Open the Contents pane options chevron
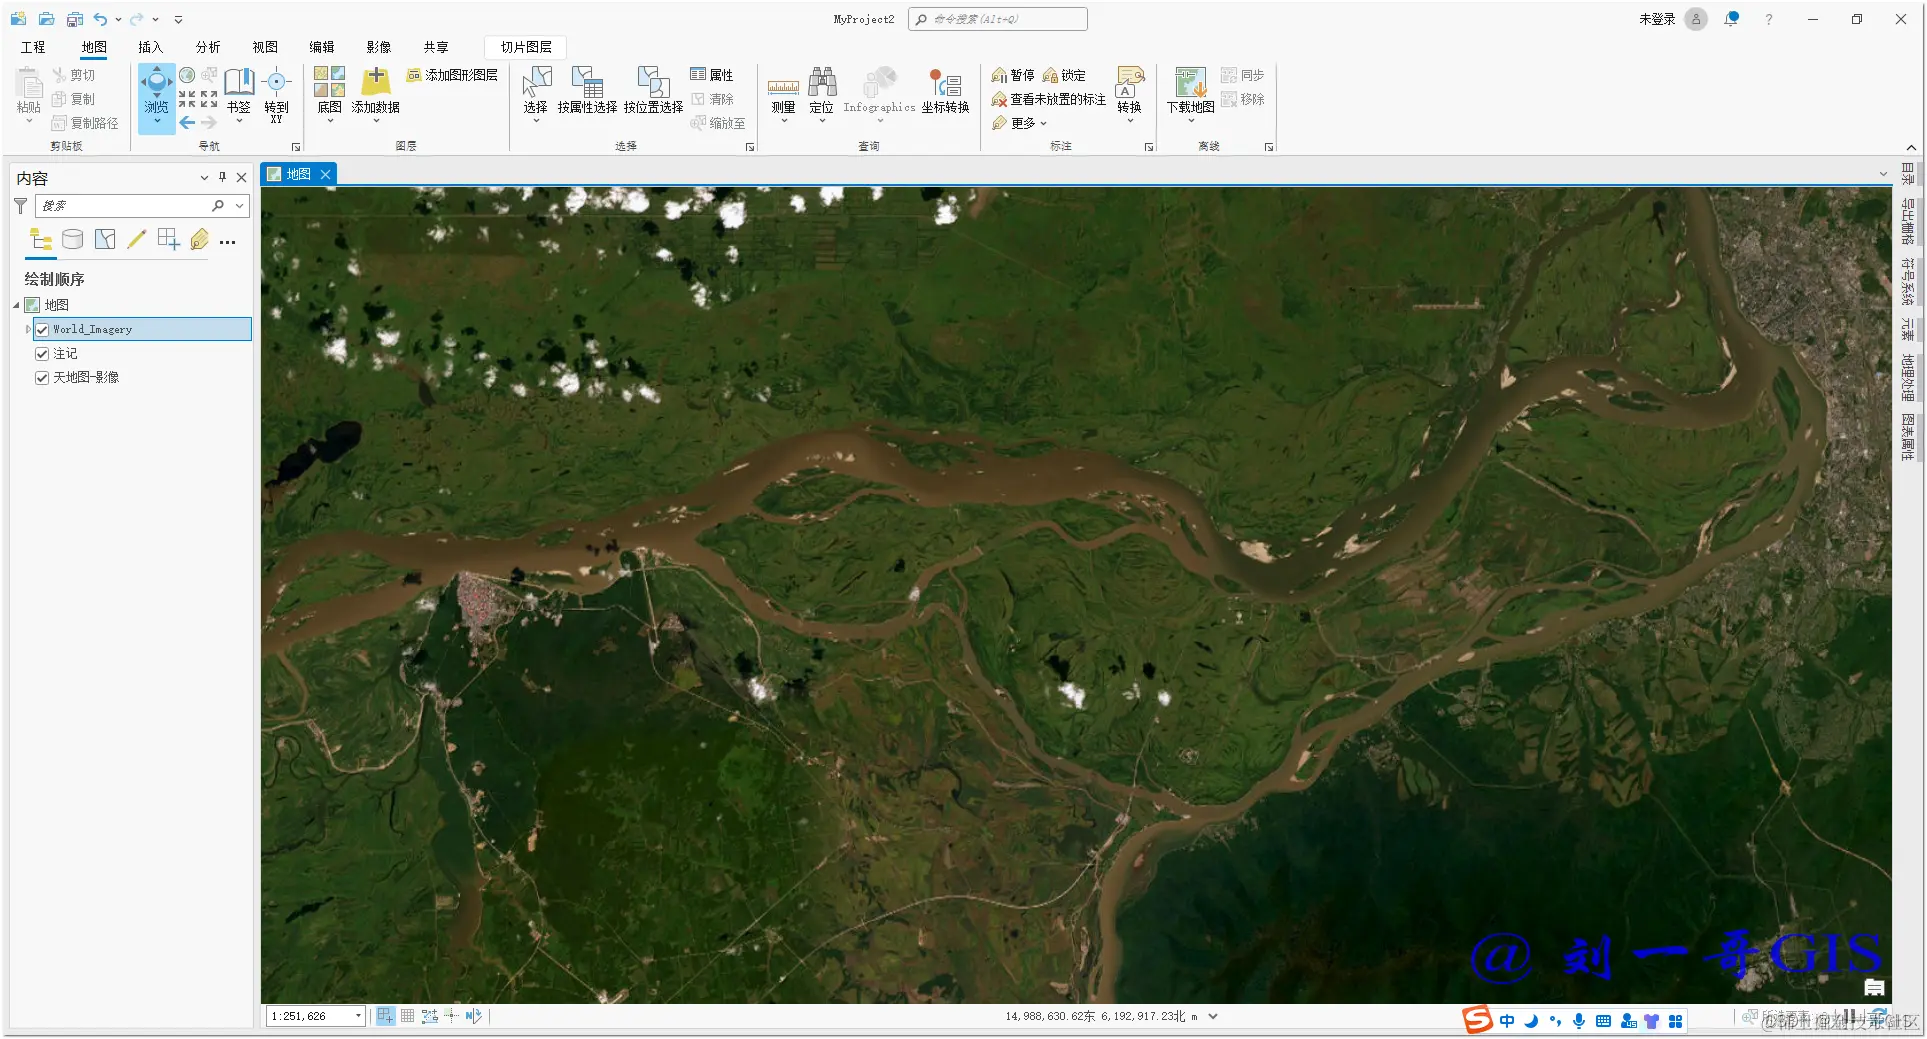 204,178
